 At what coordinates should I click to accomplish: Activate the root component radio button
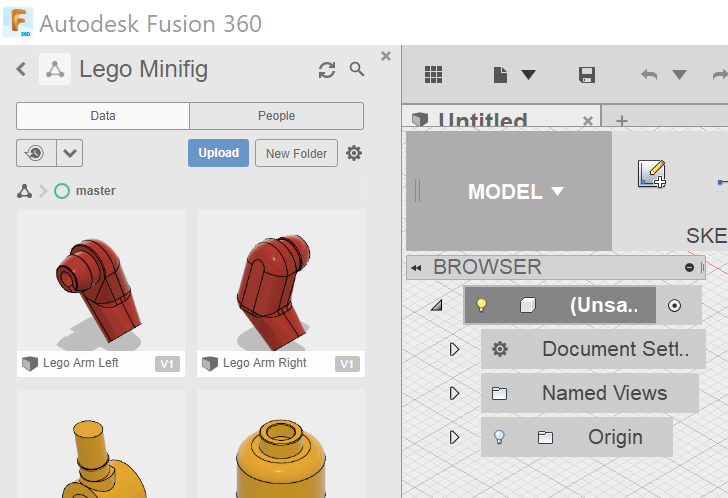[674, 305]
